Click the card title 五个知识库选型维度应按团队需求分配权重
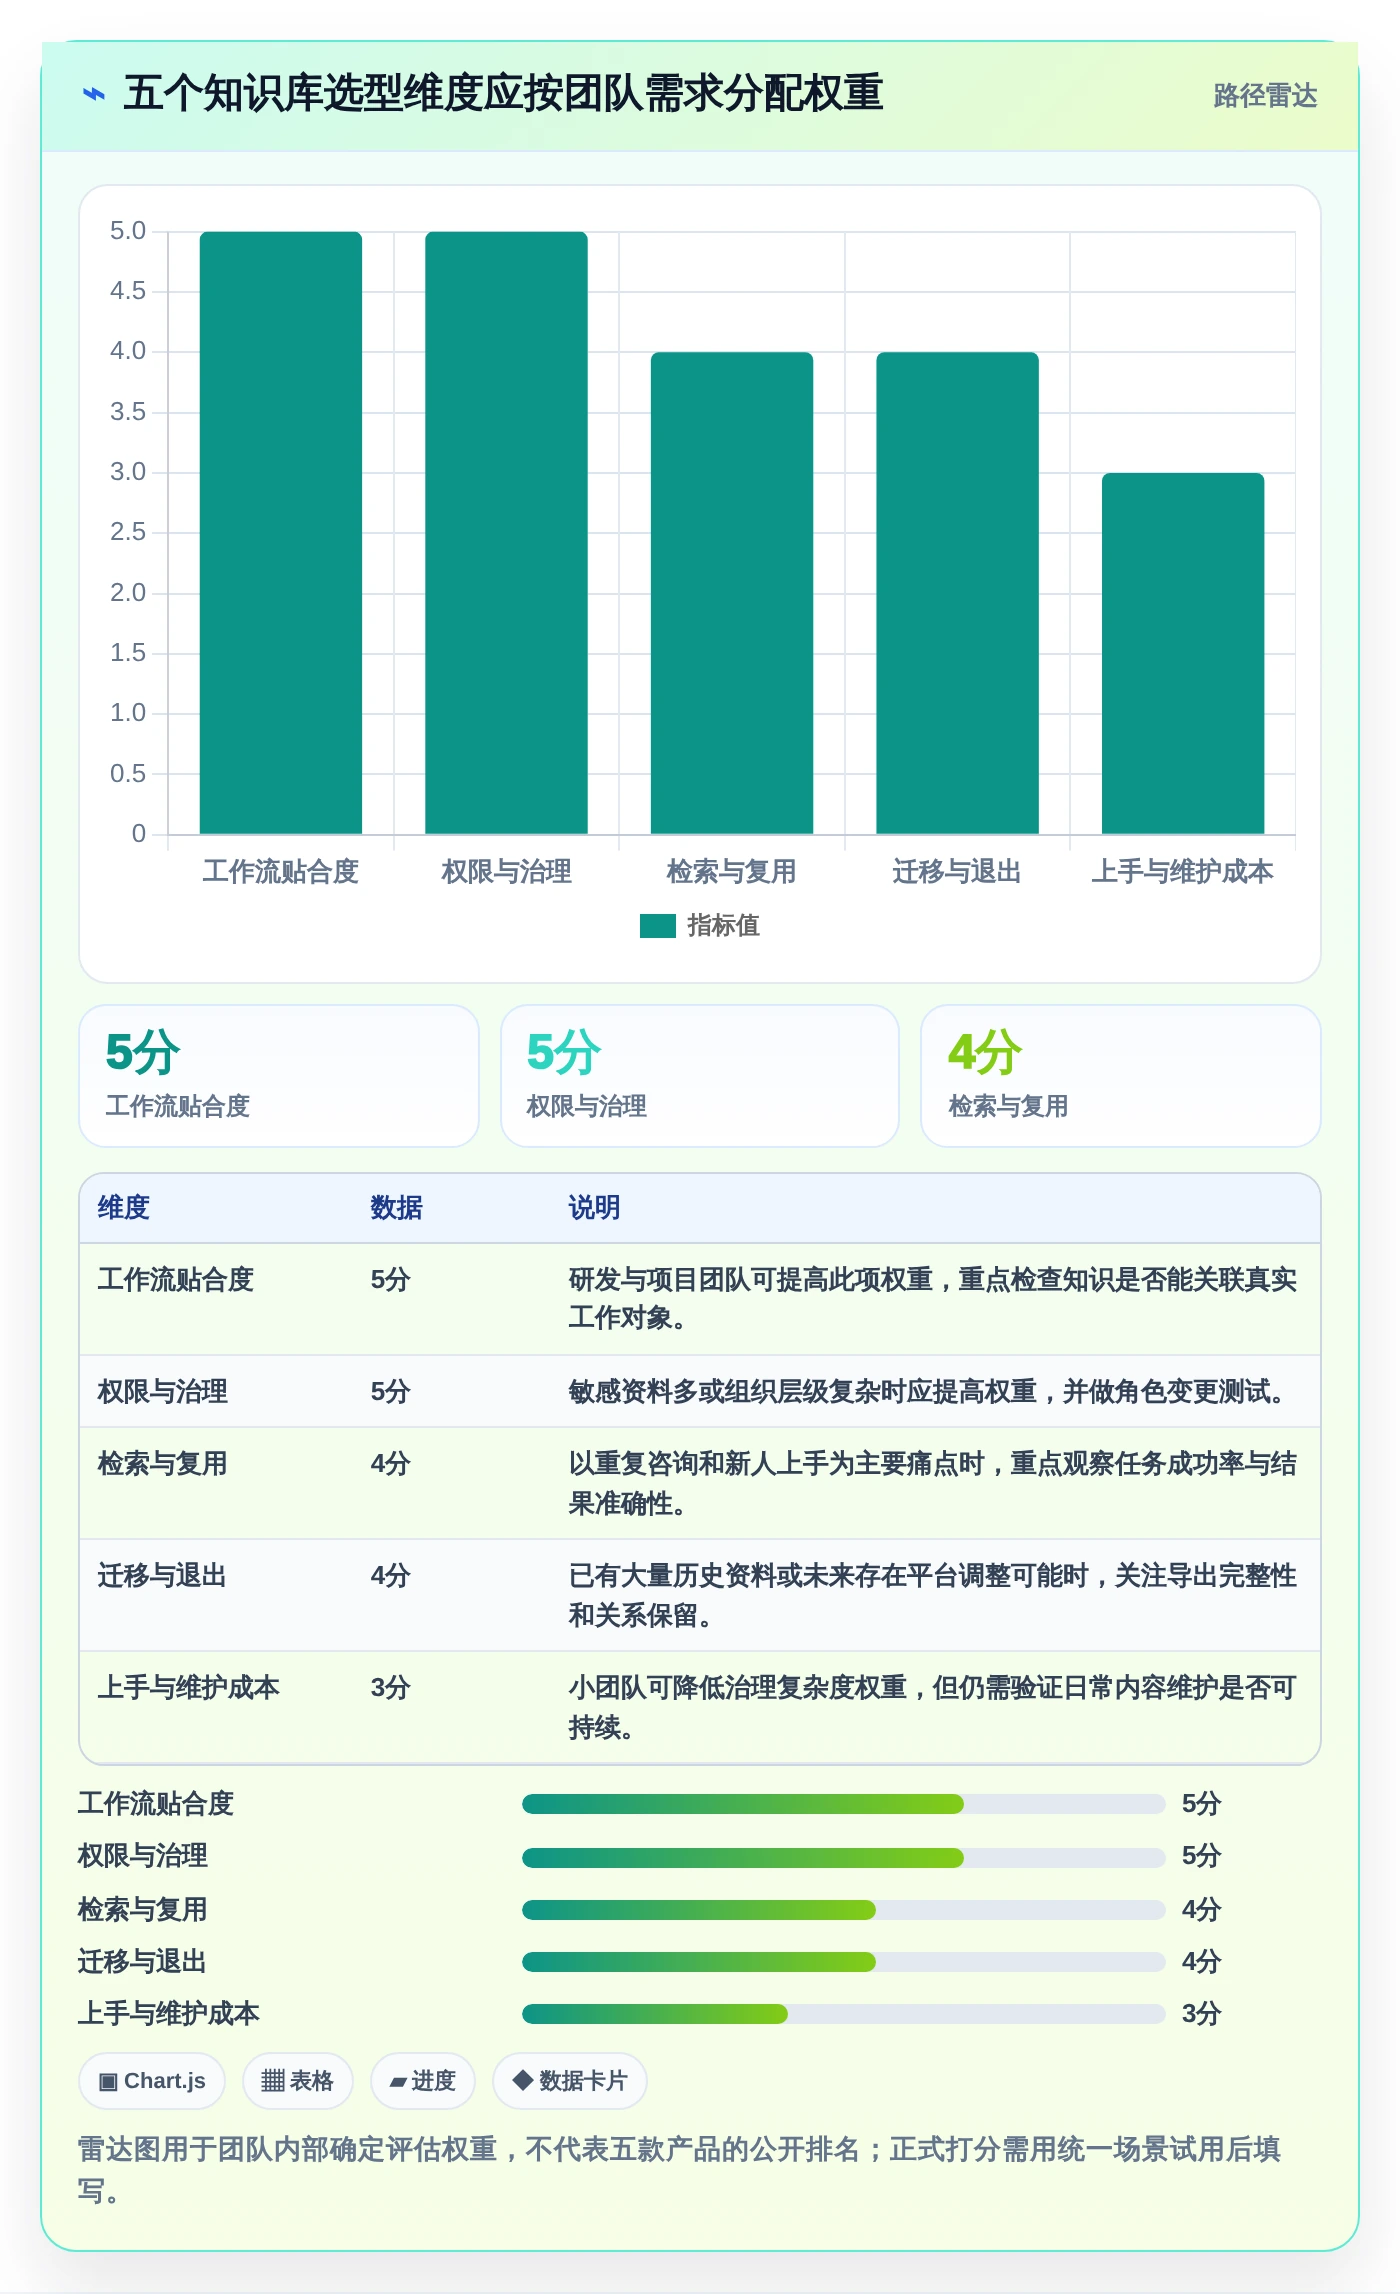Image resolution: width=1400 pixels, height=2294 pixels. tap(503, 94)
